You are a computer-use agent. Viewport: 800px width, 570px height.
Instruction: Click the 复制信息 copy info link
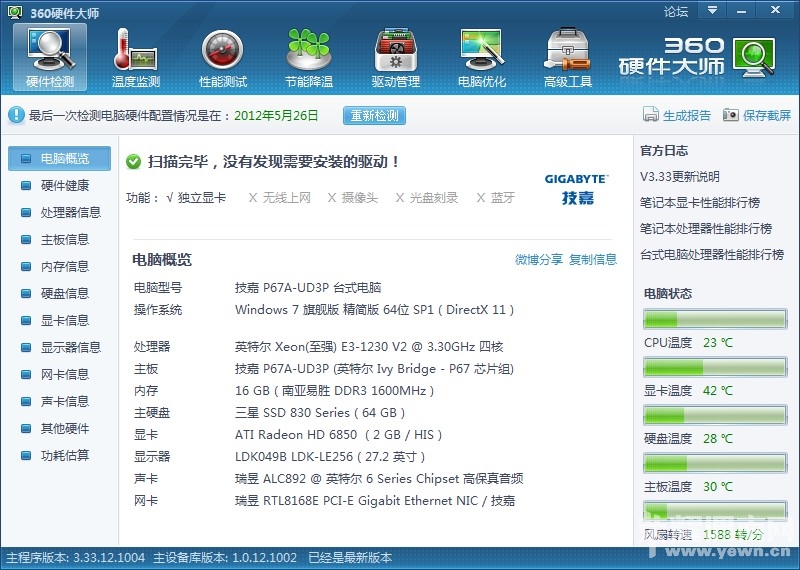[593, 260]
